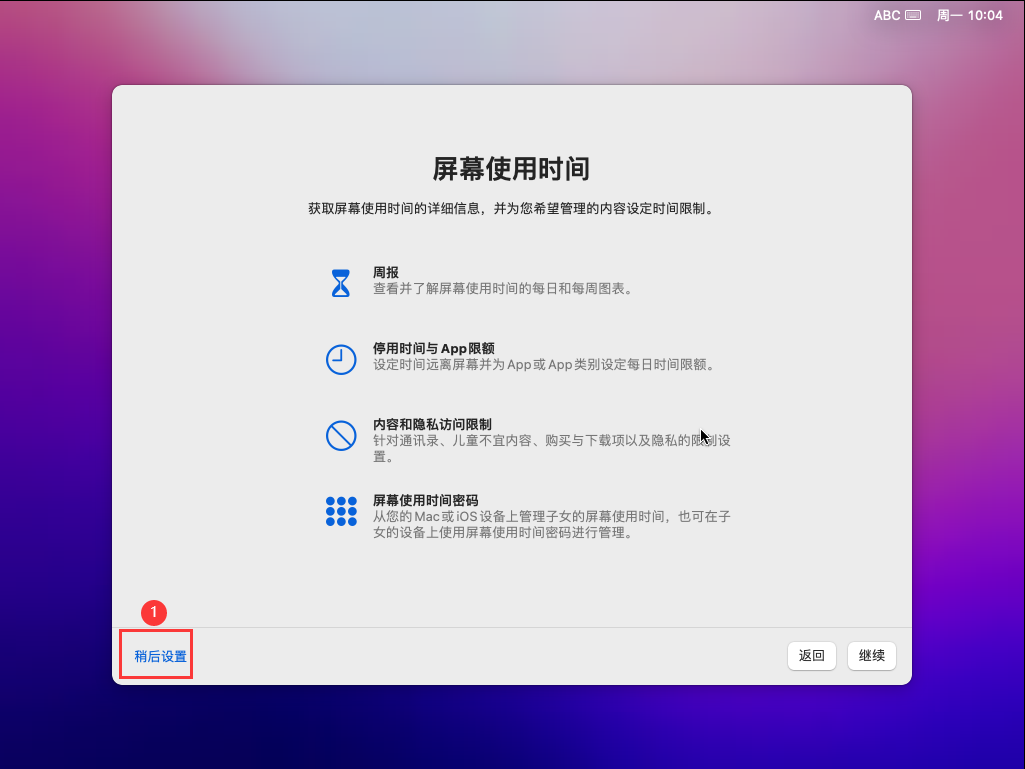Click the prohibition icon for 内容和隐私访问限制
Screen dimensions: 1025x769
(x=341, y=436)
